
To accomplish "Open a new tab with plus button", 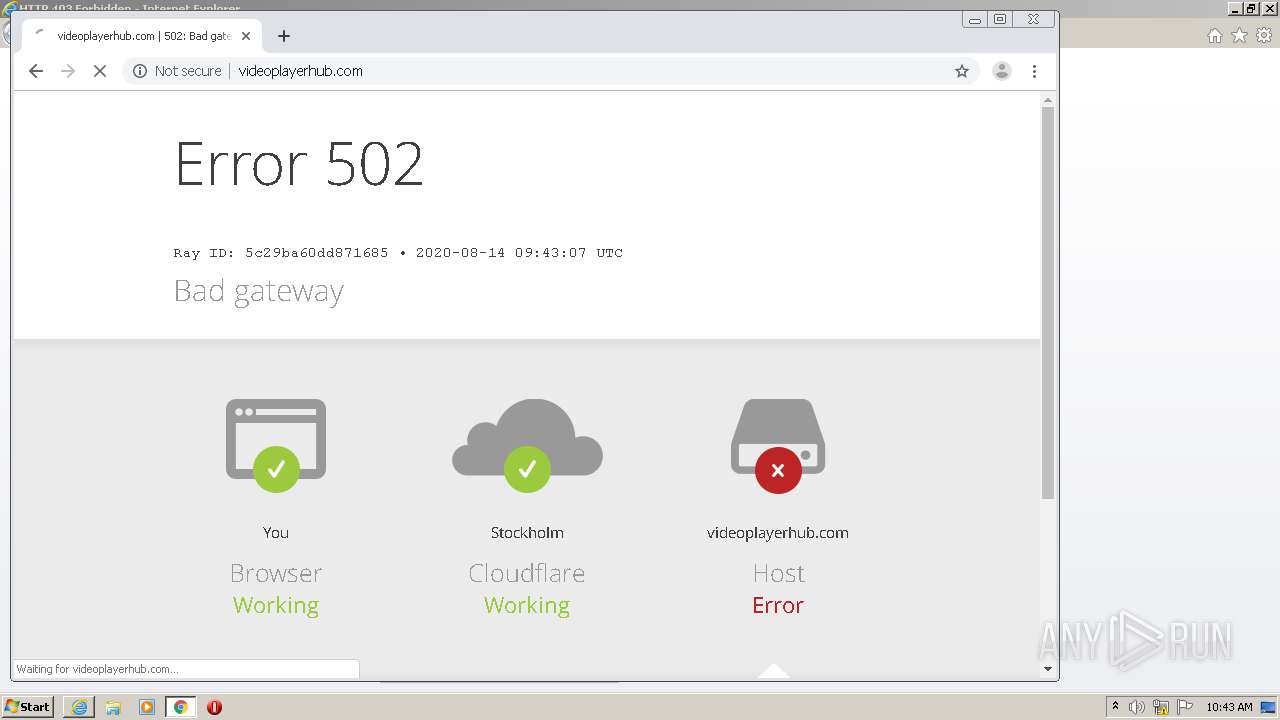I will point(284,36).
